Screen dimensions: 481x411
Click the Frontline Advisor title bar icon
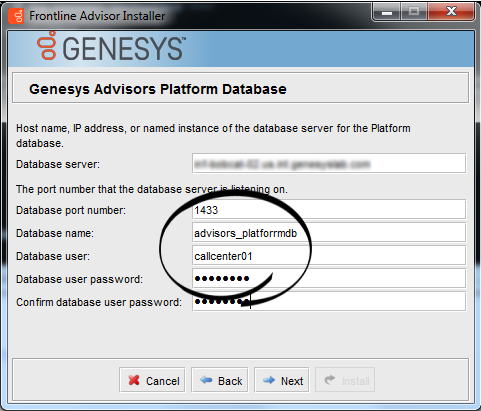tap(16, 16)
